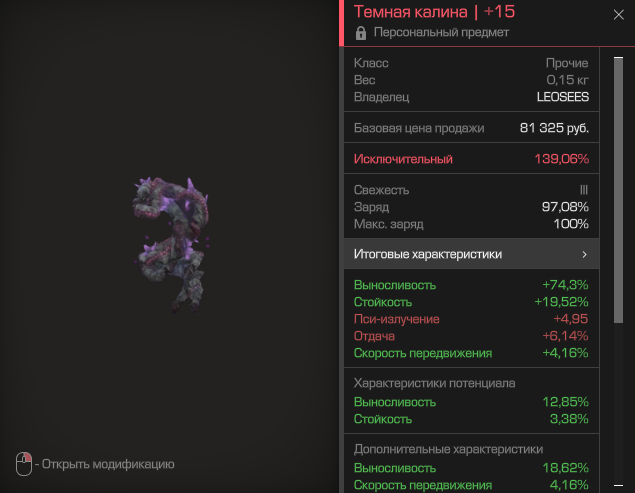635x493 pixels.
Task: Click potential Выносливость value 12,85%
Action: point(565,402)
